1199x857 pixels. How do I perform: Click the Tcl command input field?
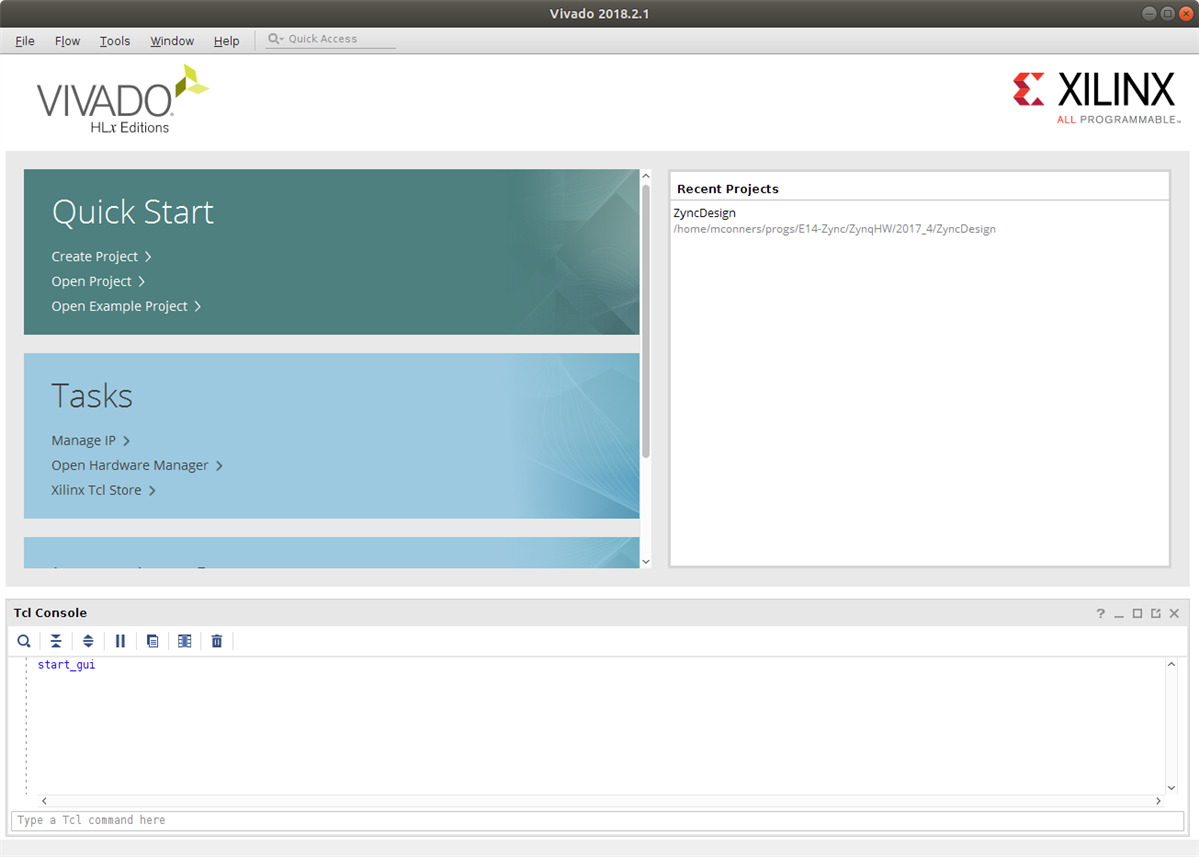pyautogui.click(x=597, y=820)
